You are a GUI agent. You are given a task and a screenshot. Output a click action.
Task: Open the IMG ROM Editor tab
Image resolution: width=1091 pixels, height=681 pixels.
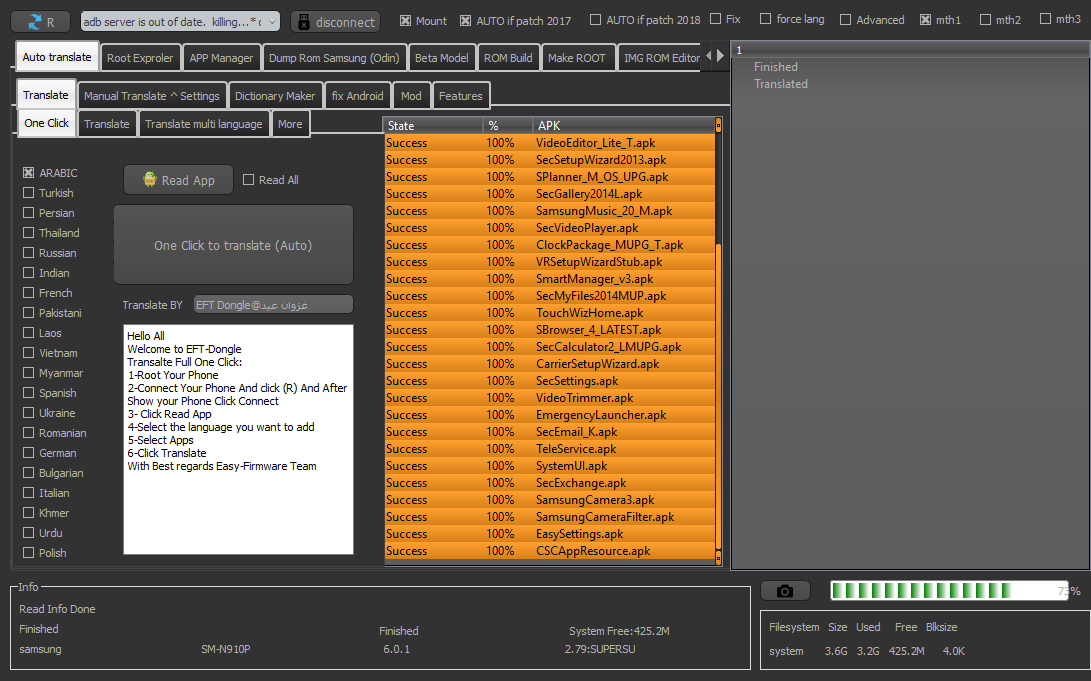[x=660, y=58]
